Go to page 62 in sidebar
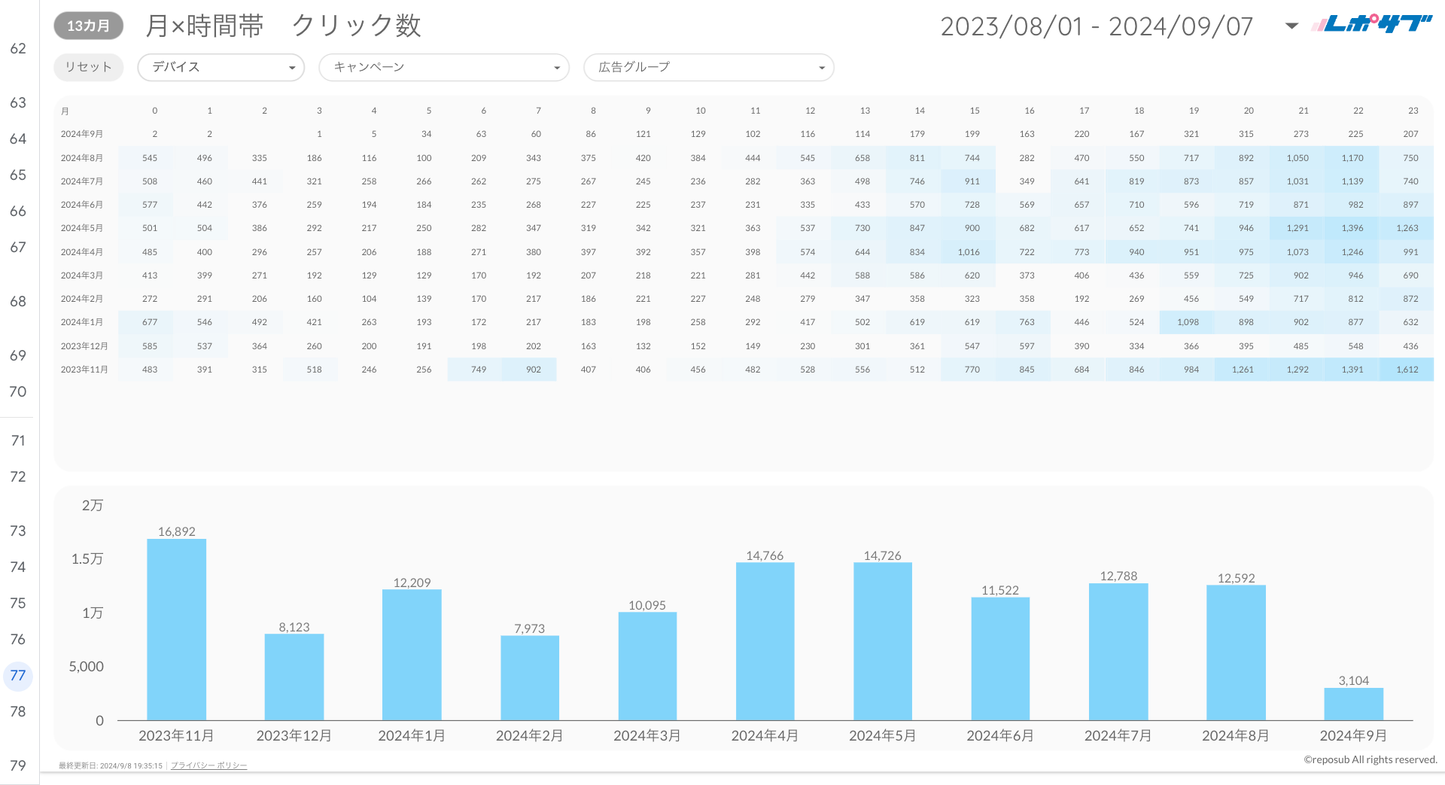Viewport: 1445px width, 785px height. point(18,48)
